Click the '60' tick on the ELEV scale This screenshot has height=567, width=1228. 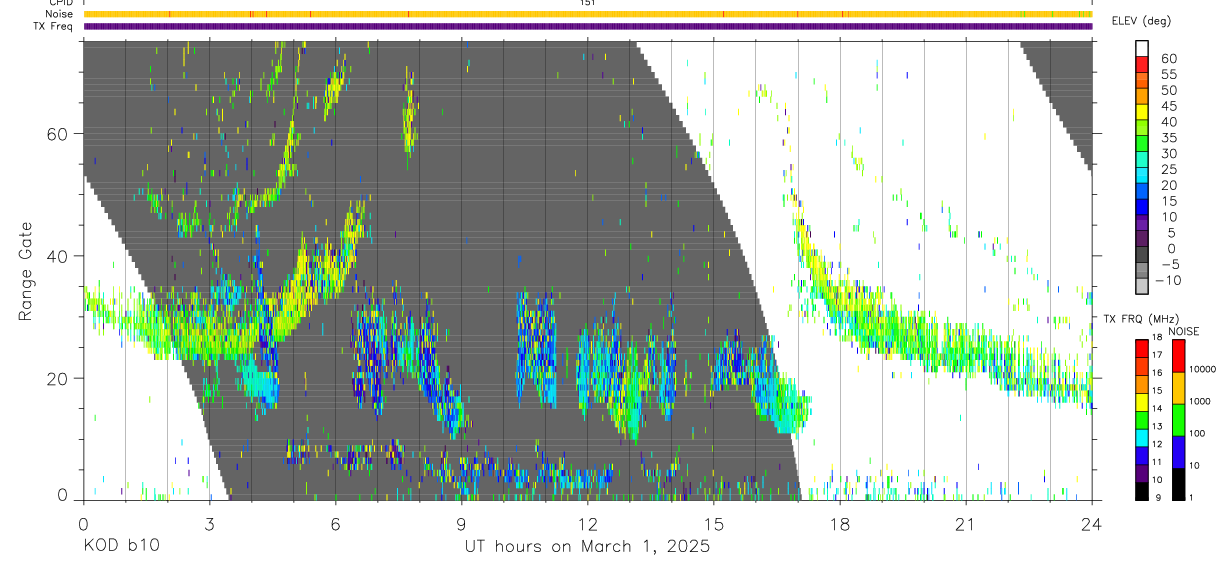[x=1168, y=58]
